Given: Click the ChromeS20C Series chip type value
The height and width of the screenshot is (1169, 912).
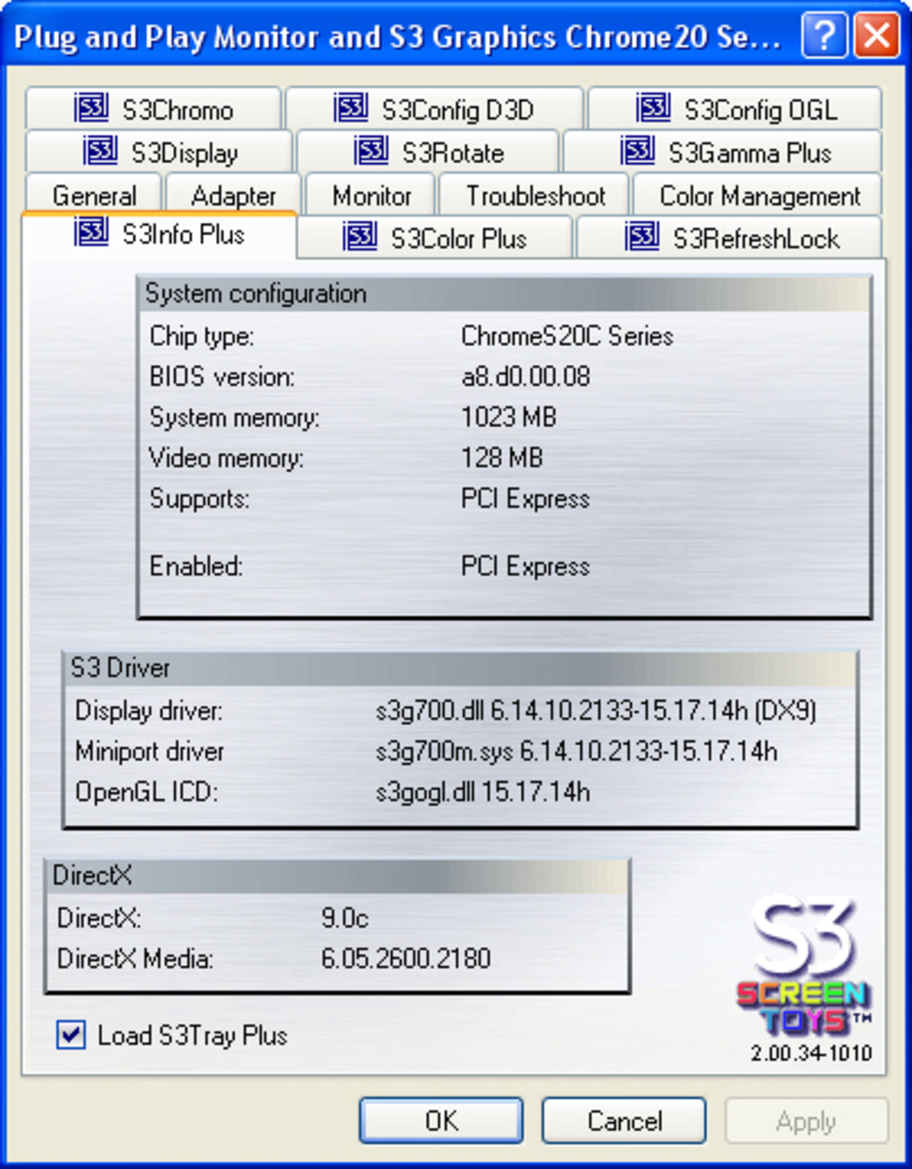Looking at the screenshot, I should 567,335.
